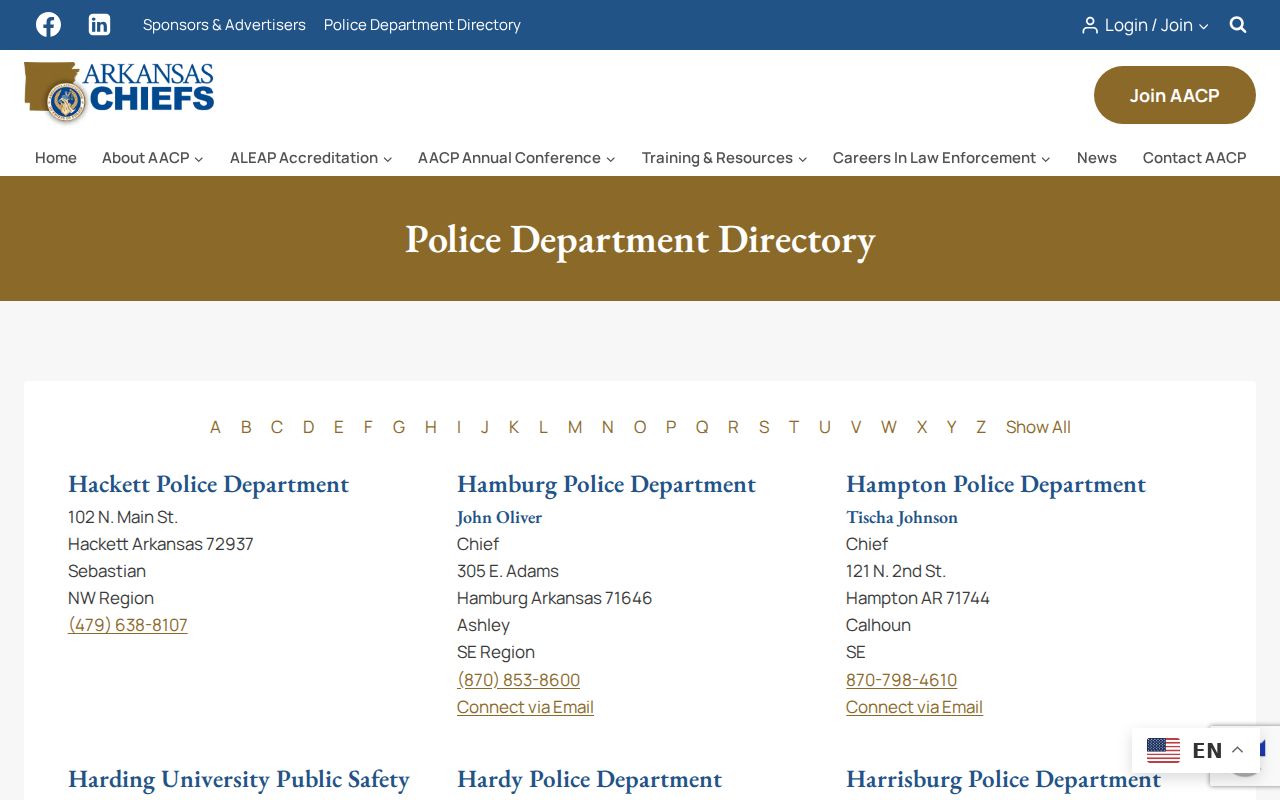1280x800 pixels.
Task: Open Hardy Police Department heading
Action: point(589,779)
